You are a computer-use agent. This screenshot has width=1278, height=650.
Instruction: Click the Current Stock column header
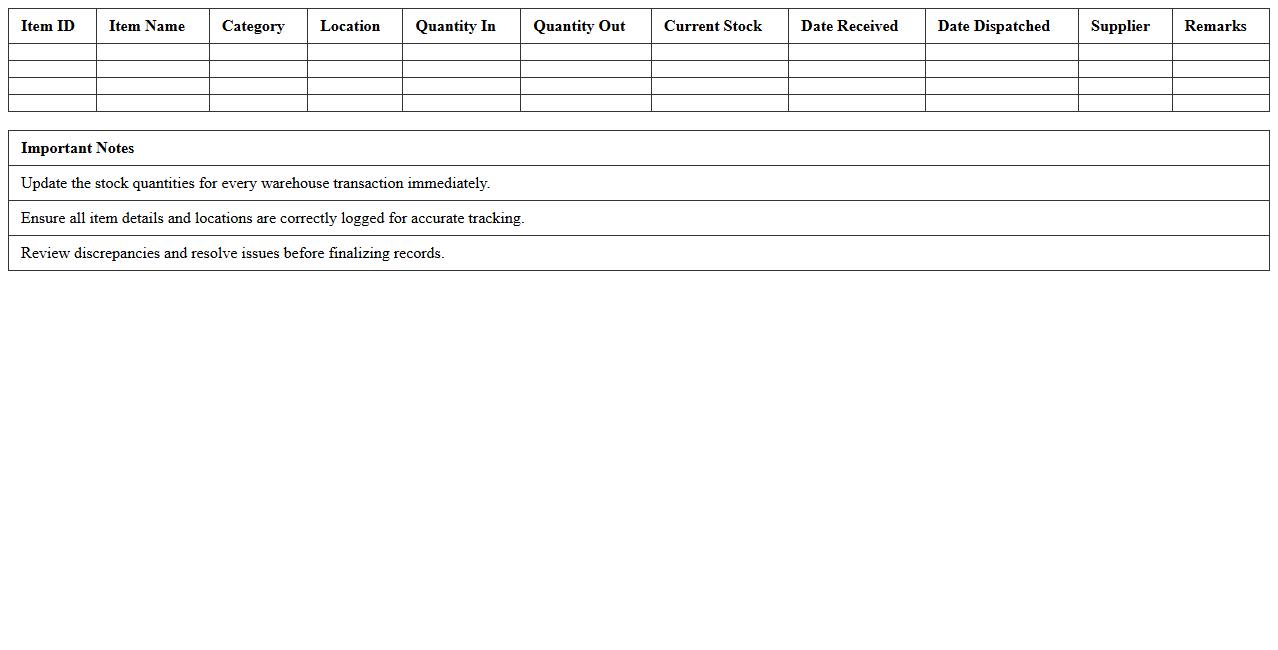click(x=713, y=26)
